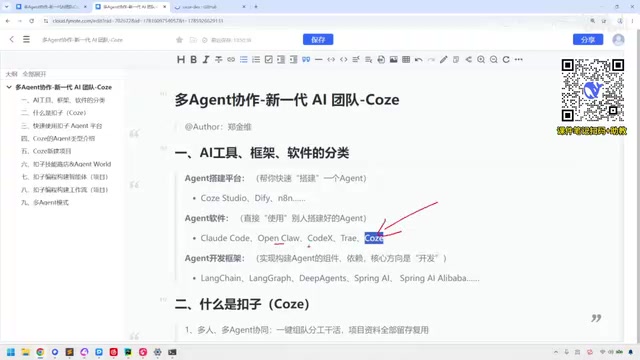Insert a code block with the angle brackets icon
This screenshot has width=640, height=360.
pyautogui.click(x=344, y=60)
